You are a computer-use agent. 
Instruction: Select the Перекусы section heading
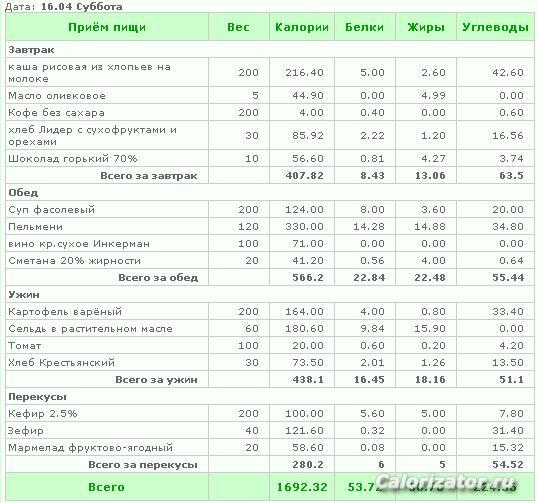click(x=37, y=397)
